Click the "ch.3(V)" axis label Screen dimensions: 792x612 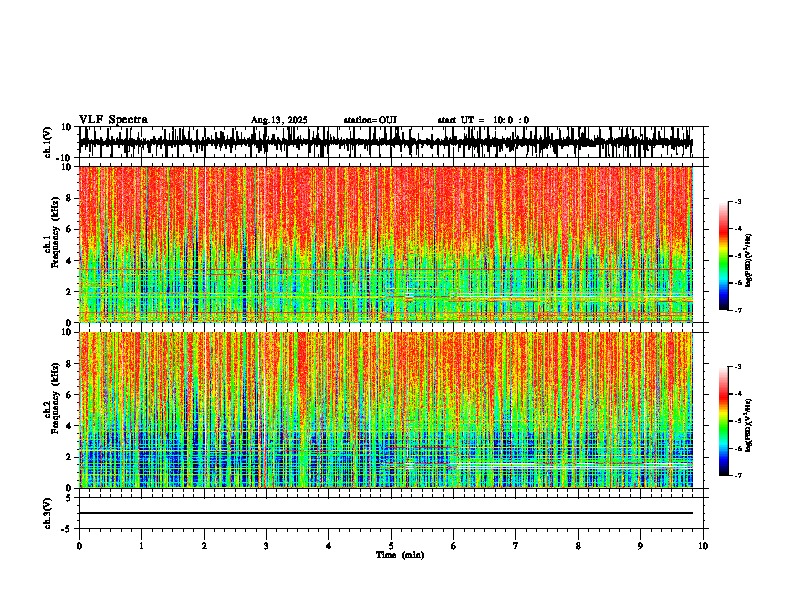tap(48, 513)
